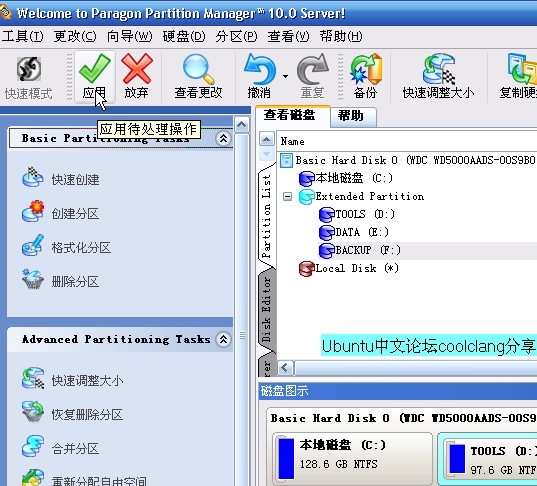Click the horizontal scrollbar left arrow

(285, 368)
